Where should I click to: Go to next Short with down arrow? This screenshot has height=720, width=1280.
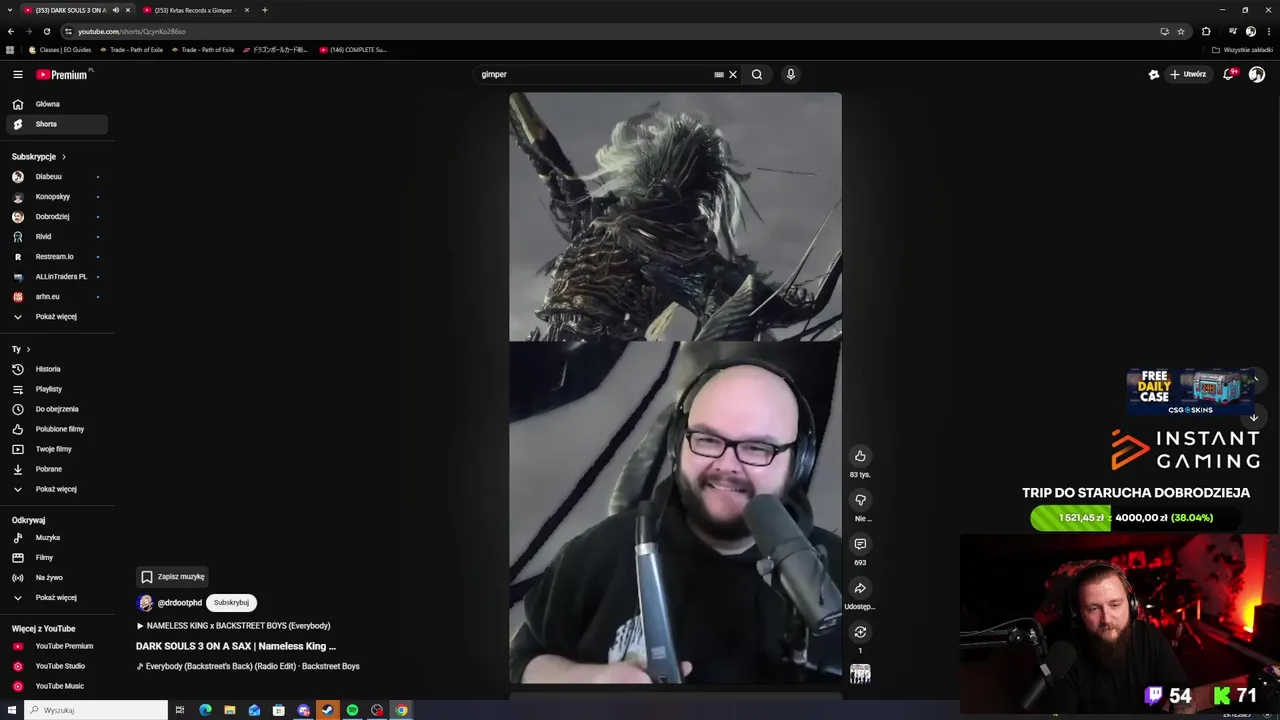coord(1253,418)
